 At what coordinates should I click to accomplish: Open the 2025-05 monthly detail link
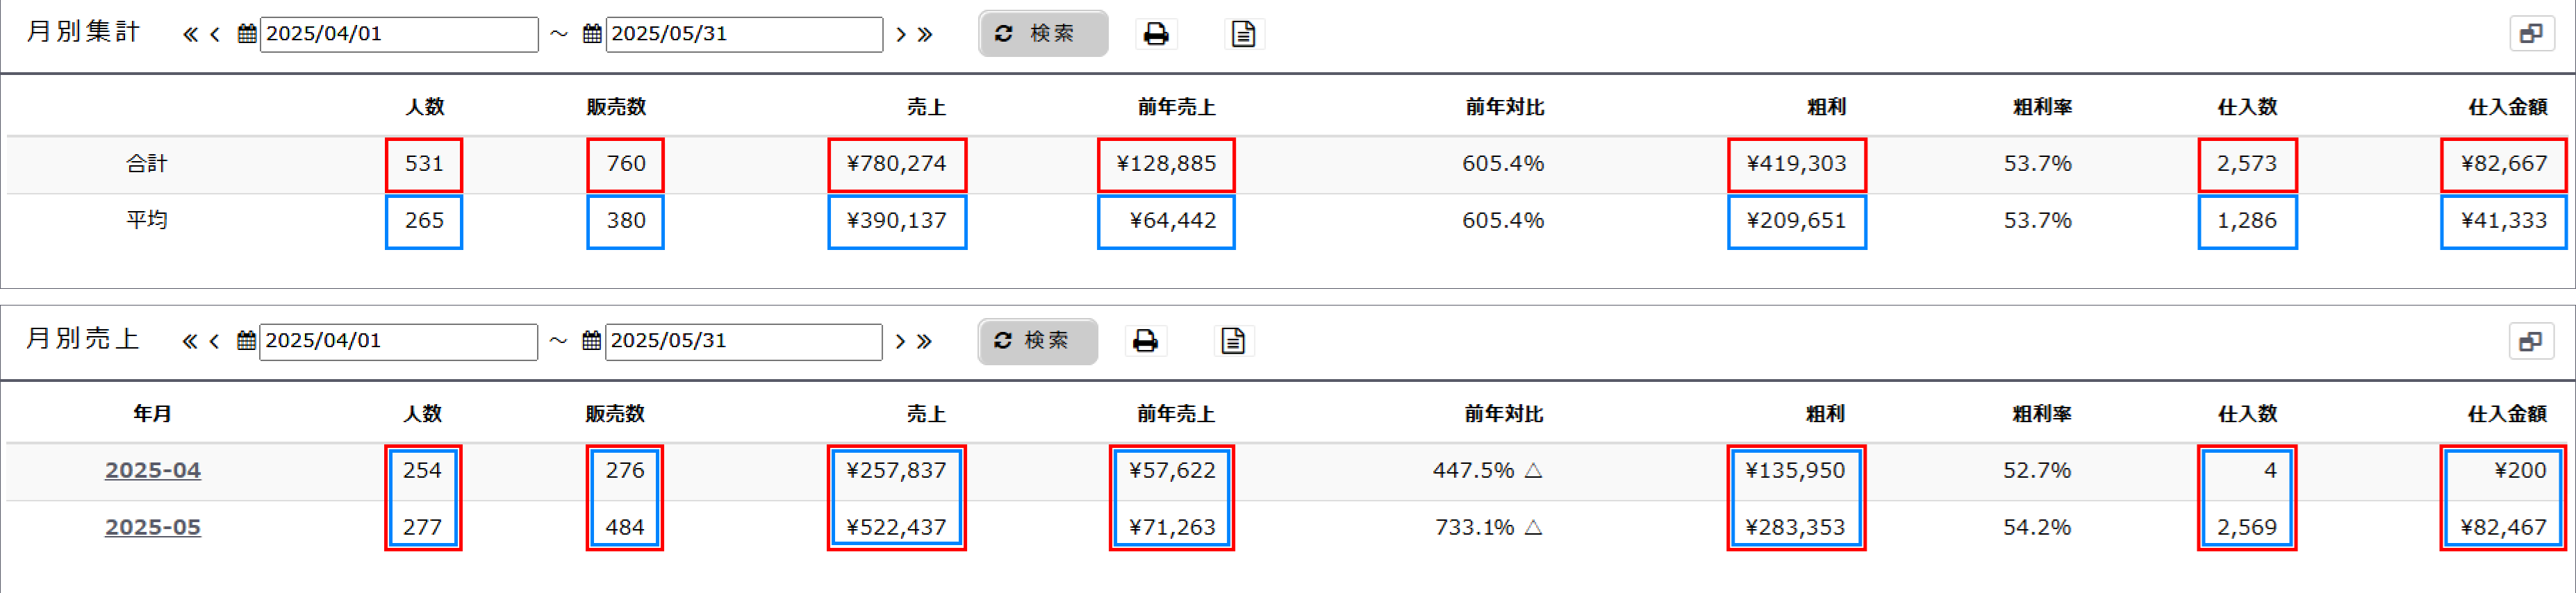[x=153, y=527]
